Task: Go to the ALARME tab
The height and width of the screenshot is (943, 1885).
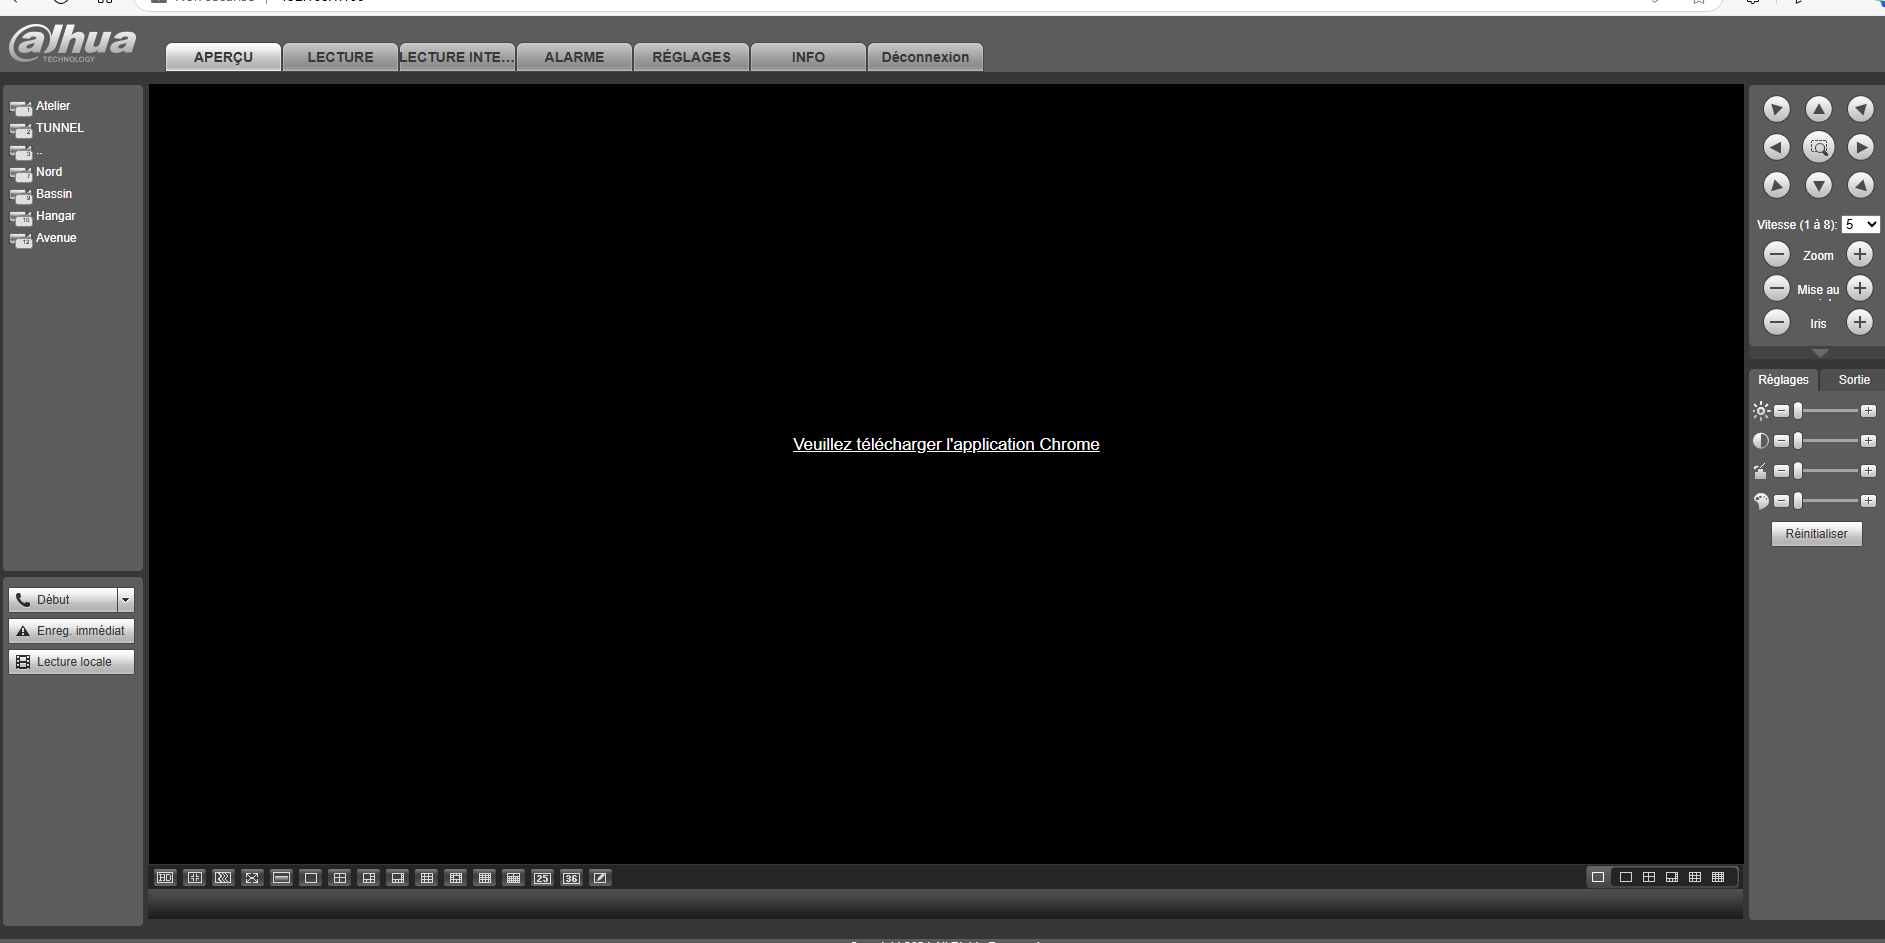Action: [x=574, y=57]
